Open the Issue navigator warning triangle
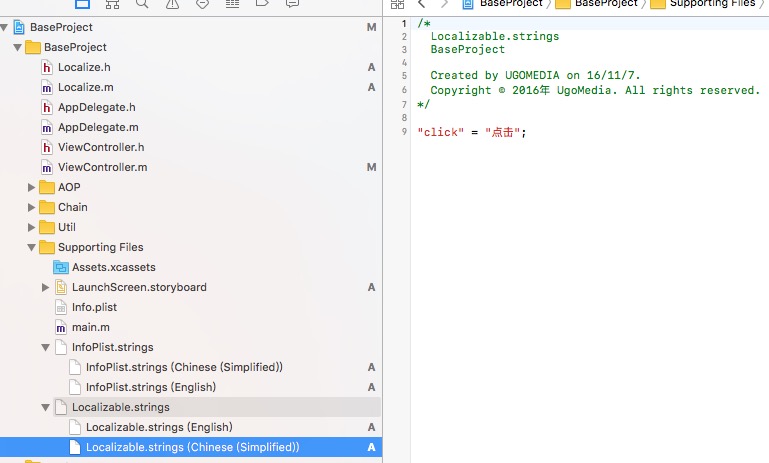Screen dimensions: 769x463 pyautogui.click(x=172, y=4)
